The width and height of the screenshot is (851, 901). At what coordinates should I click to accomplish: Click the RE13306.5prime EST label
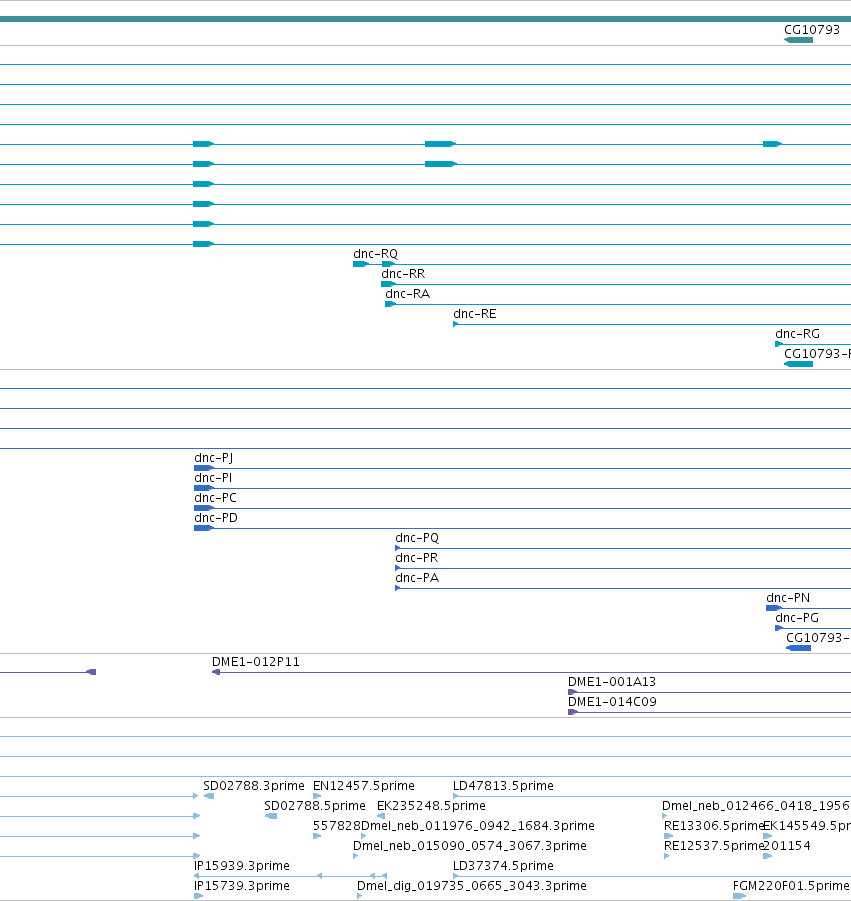[714, 826]
